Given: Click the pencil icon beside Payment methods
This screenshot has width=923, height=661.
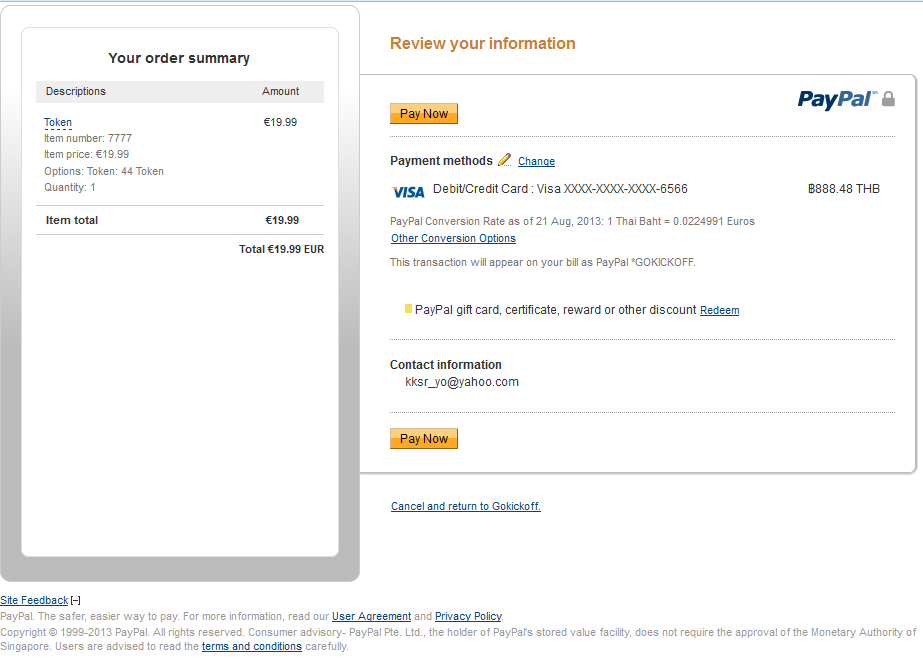Looking at the screenshot, I should click(x=504, y=160).
